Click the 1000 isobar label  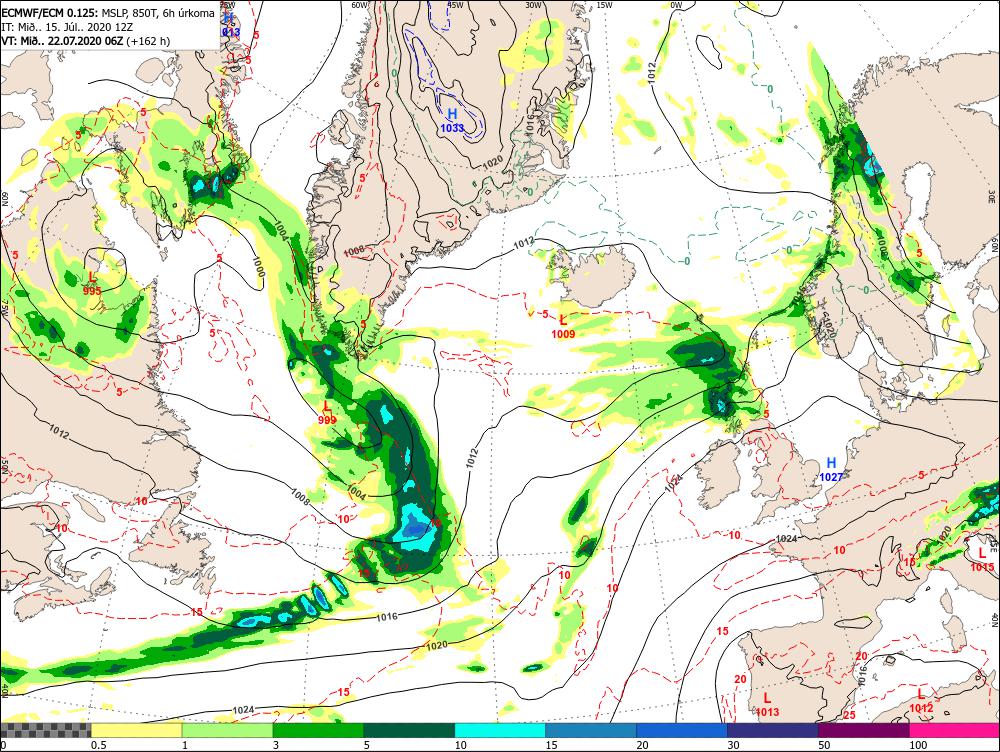(x=258, y=267)
